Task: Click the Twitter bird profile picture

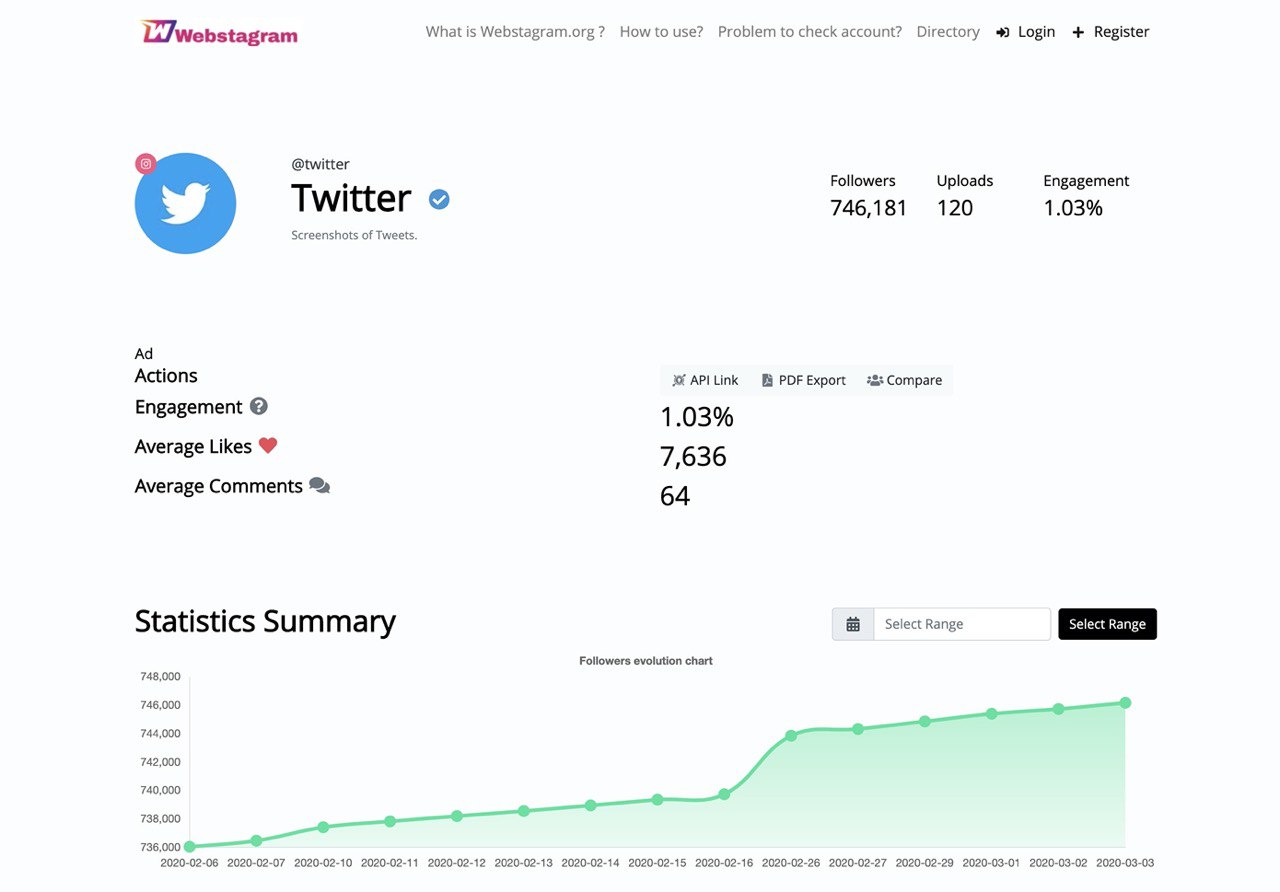Action: (x=186, y=204)
